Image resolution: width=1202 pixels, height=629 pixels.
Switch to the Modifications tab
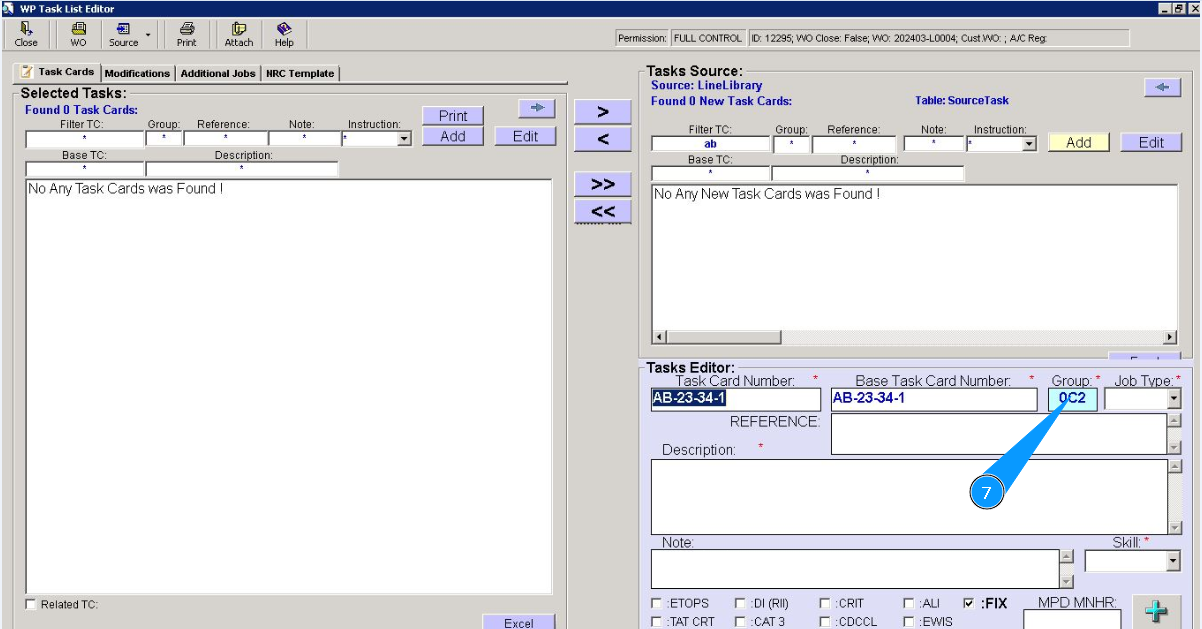pos(137,73)
